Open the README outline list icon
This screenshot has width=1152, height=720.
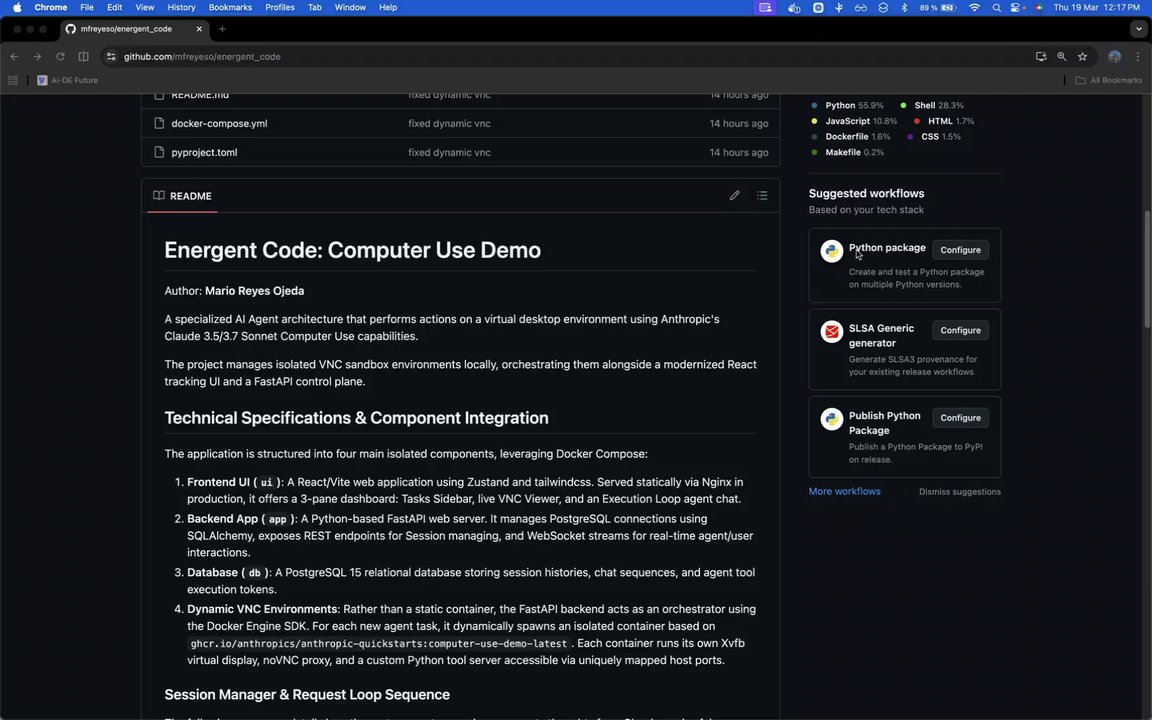click(x=762, y=195)
